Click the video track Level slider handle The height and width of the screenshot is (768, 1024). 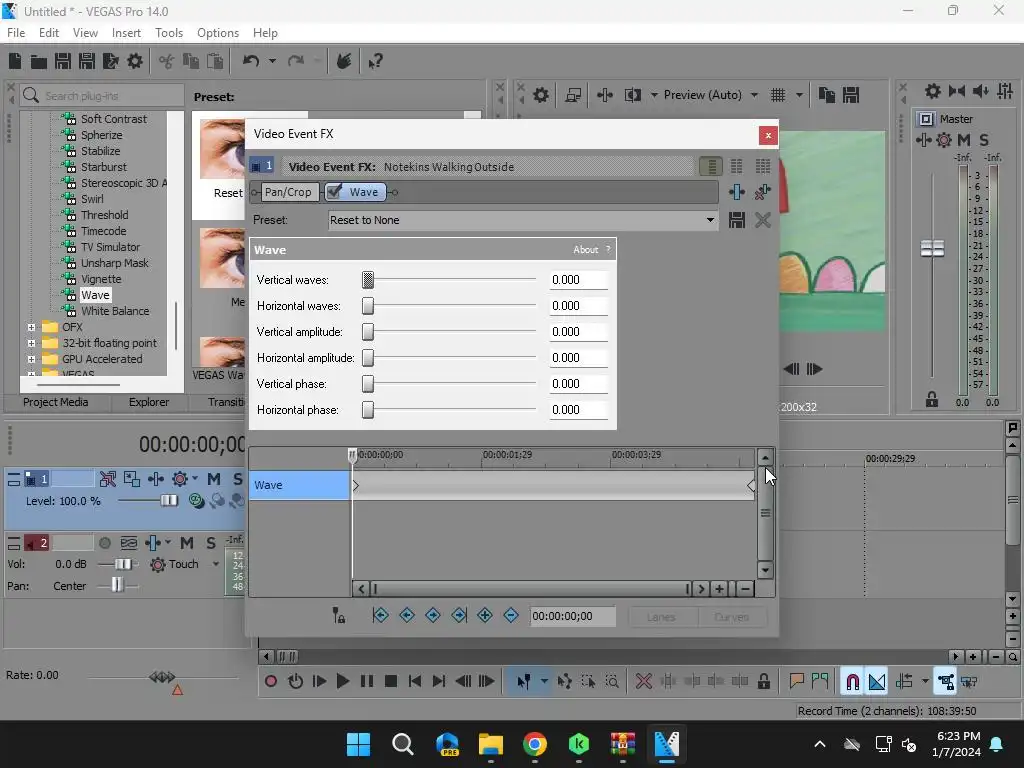pyautogui.click(x=168, y=501)
